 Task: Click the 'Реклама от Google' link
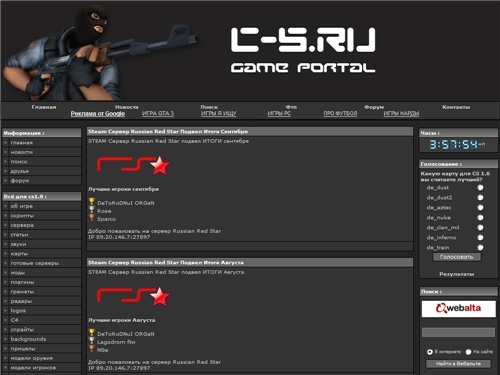click(98, 114)
